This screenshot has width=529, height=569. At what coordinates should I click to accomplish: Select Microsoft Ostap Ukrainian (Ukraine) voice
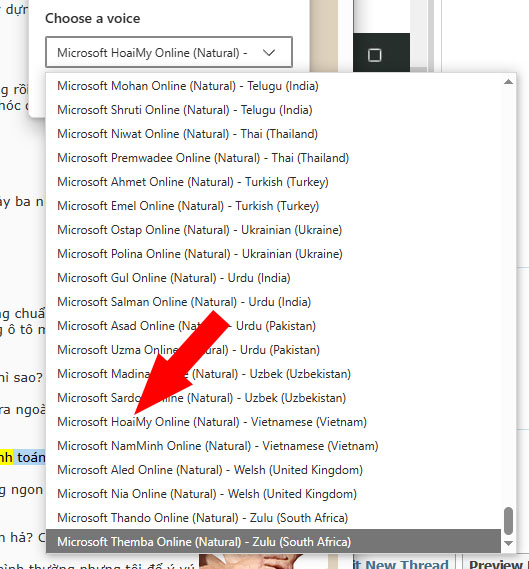click(274, 230)
